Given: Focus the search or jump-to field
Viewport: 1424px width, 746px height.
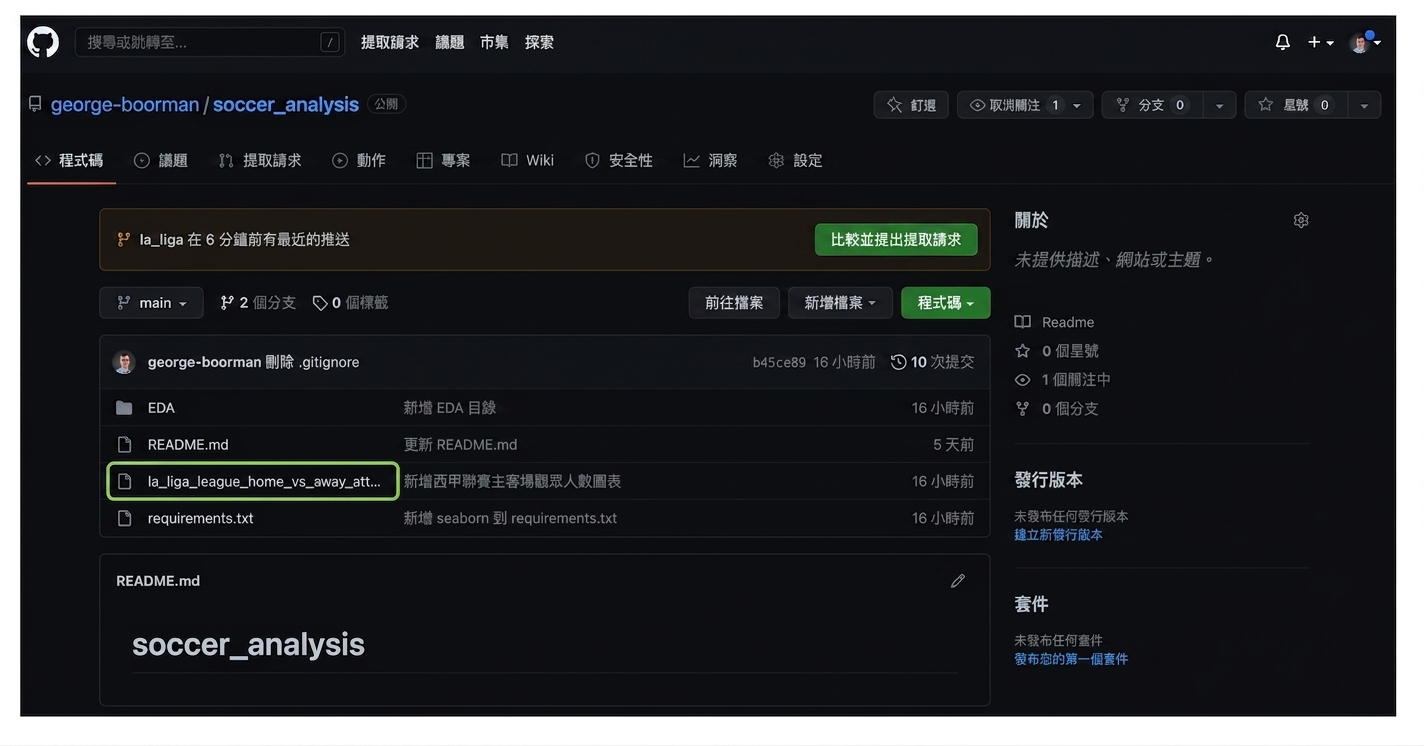Looking at the screenshot, I should [x=210, y=42].
